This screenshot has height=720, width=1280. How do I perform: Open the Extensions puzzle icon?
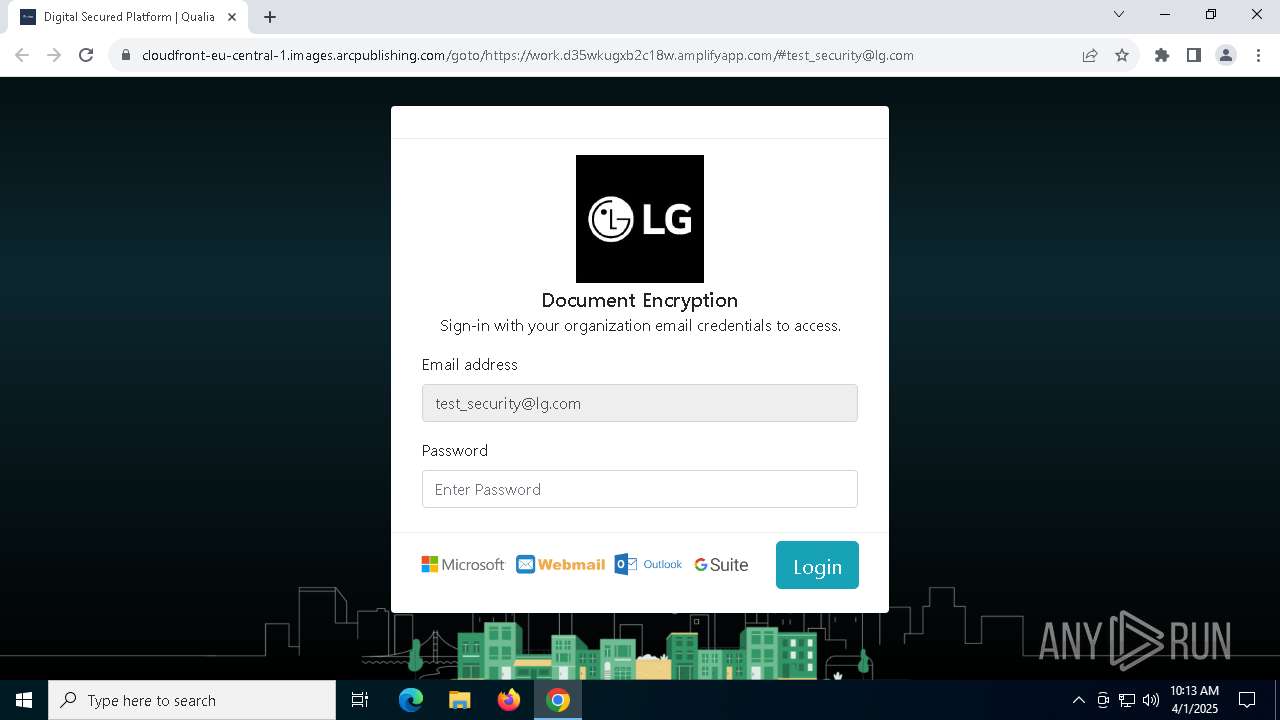pyautogui.click(x=1162, y=55)
